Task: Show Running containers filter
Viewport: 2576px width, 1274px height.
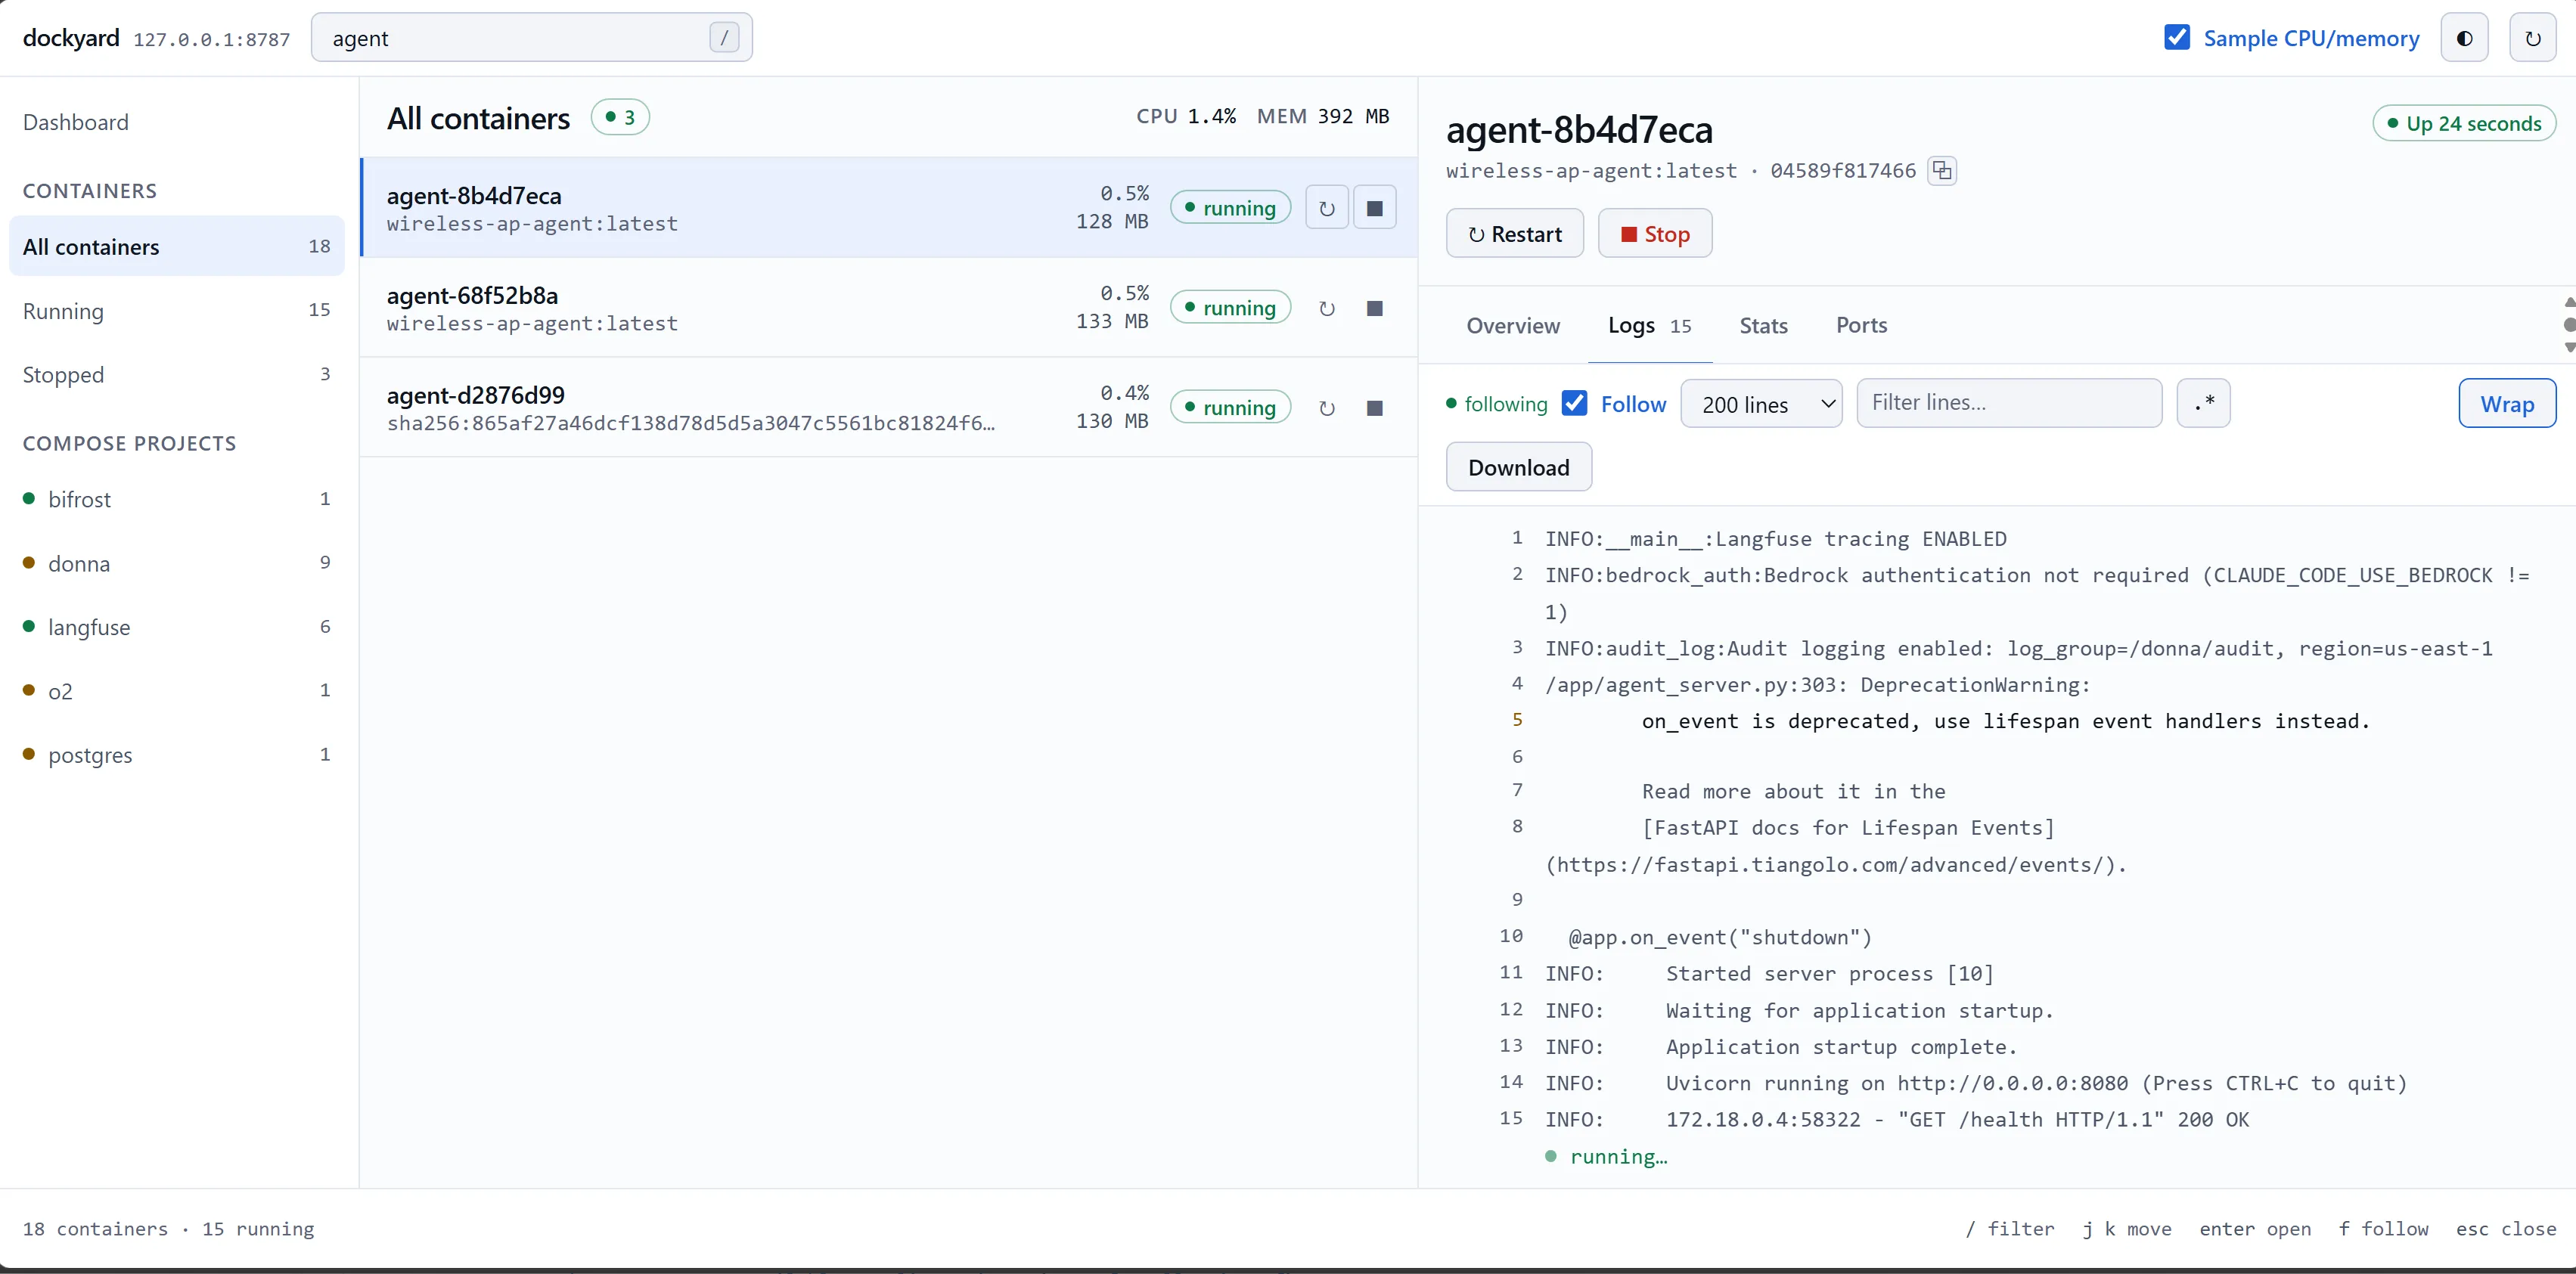Action: click(x=177, y=310)
